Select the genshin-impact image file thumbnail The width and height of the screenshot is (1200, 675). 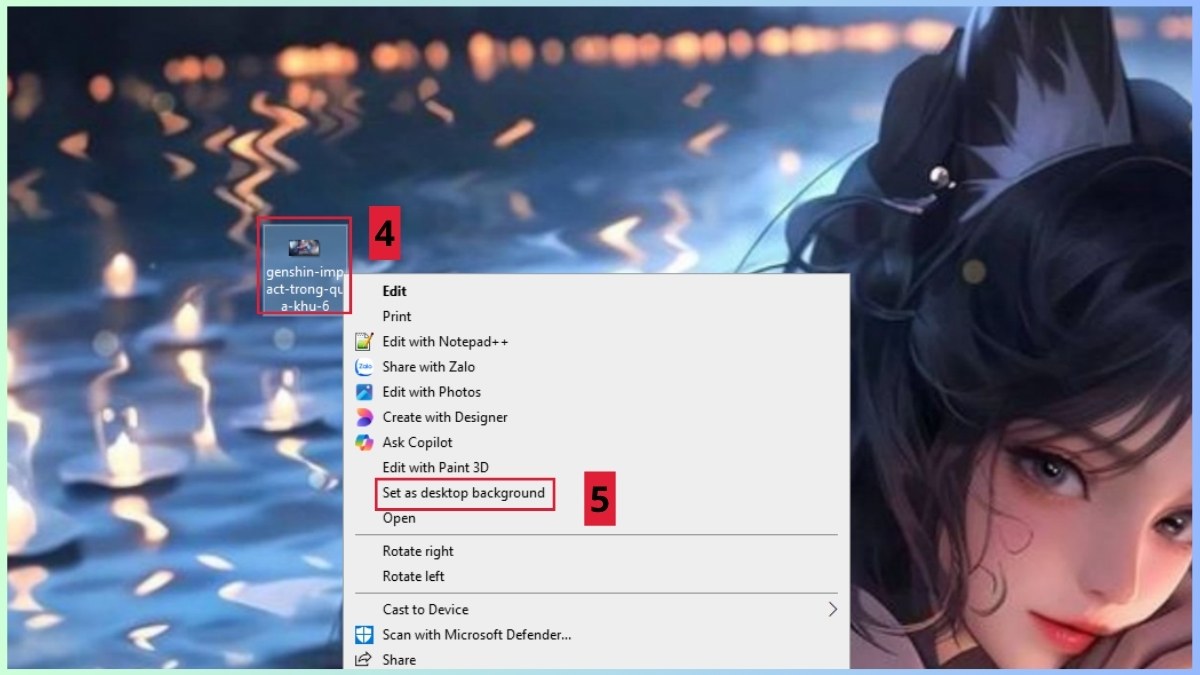304,247
